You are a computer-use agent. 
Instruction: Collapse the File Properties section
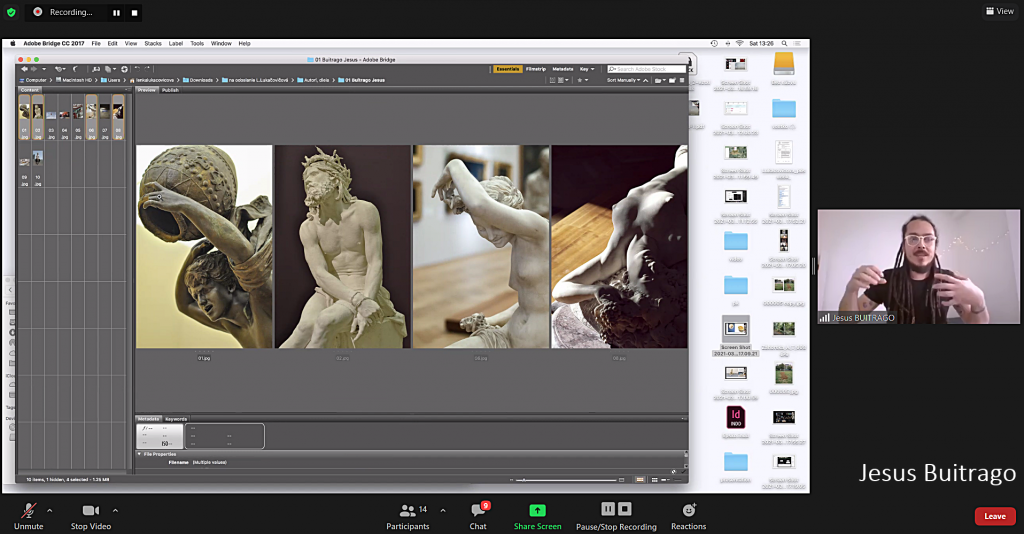(139, 454)
